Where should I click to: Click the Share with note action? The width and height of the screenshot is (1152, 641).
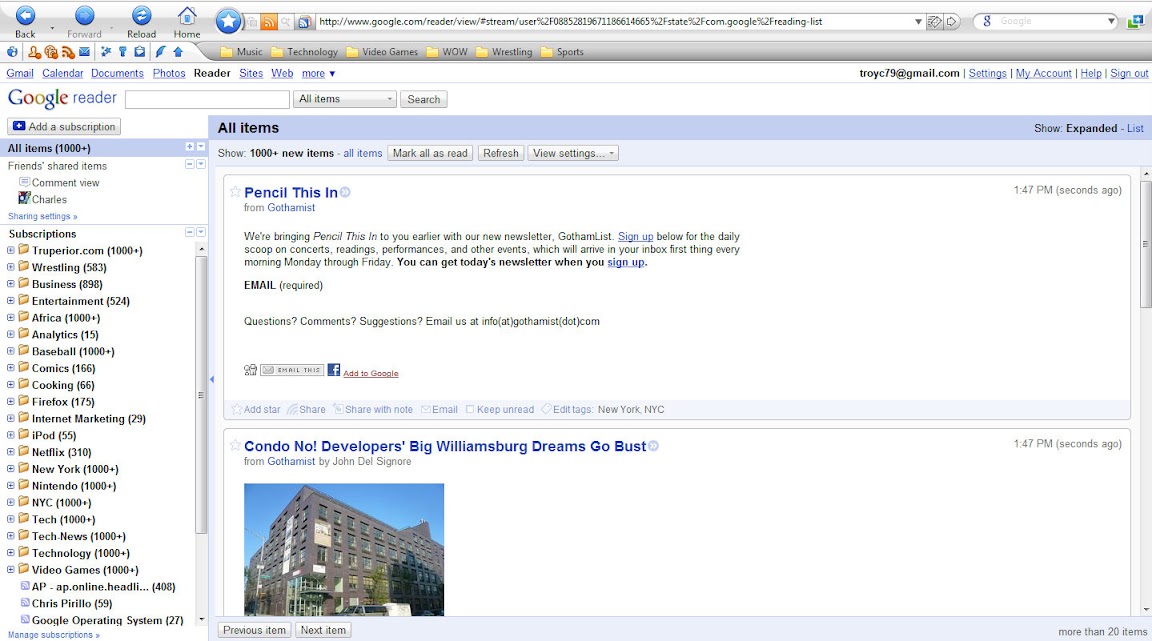point(373,409)
